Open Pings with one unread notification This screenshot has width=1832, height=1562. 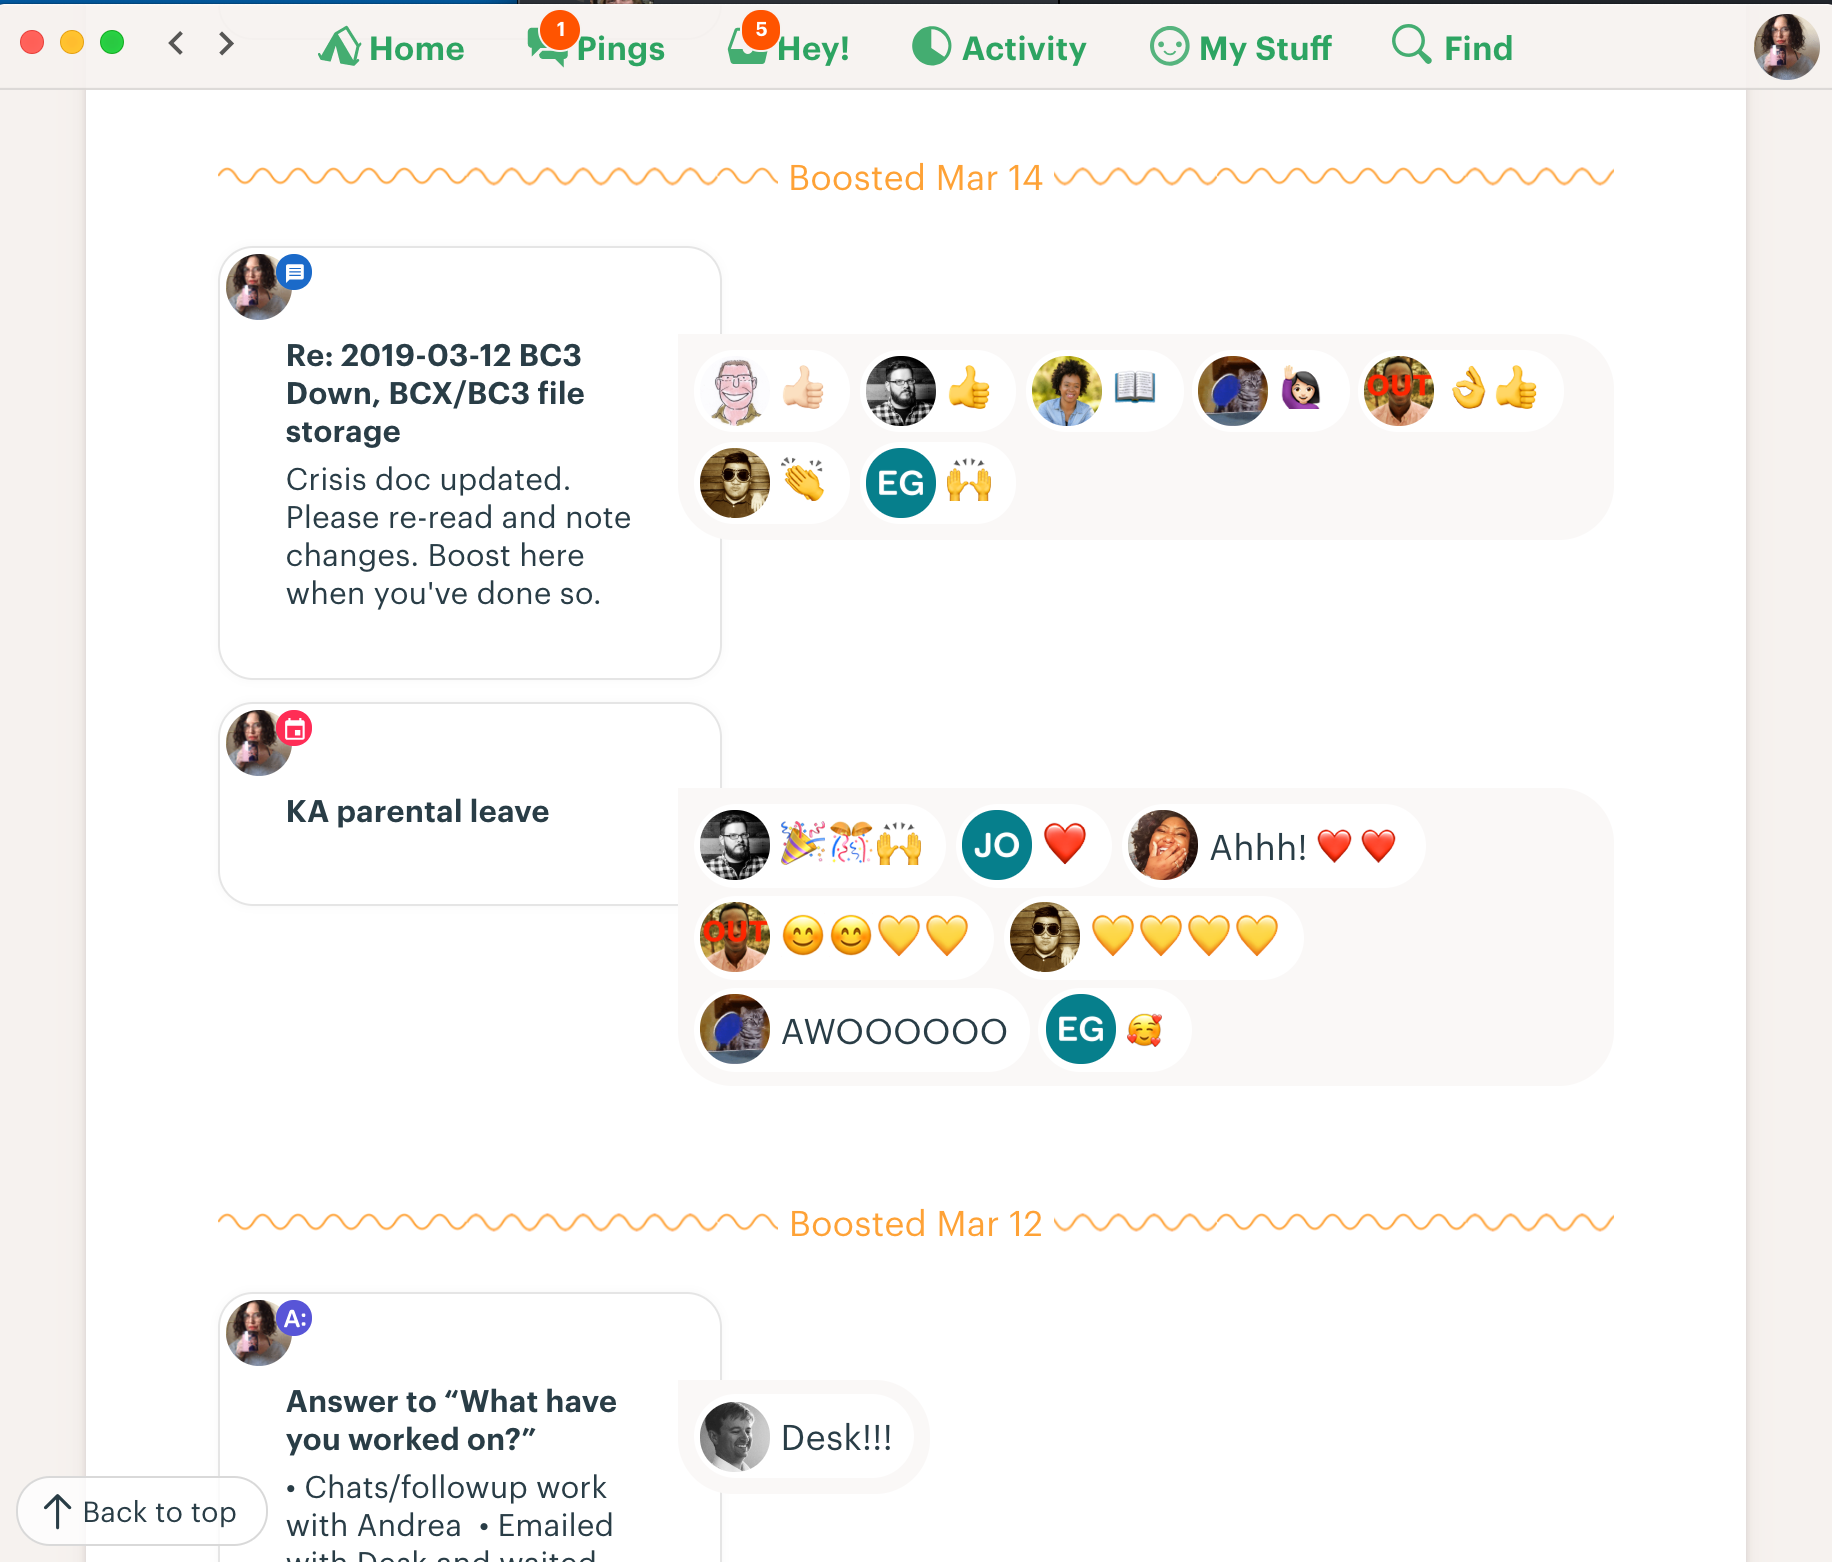point(596,47)
